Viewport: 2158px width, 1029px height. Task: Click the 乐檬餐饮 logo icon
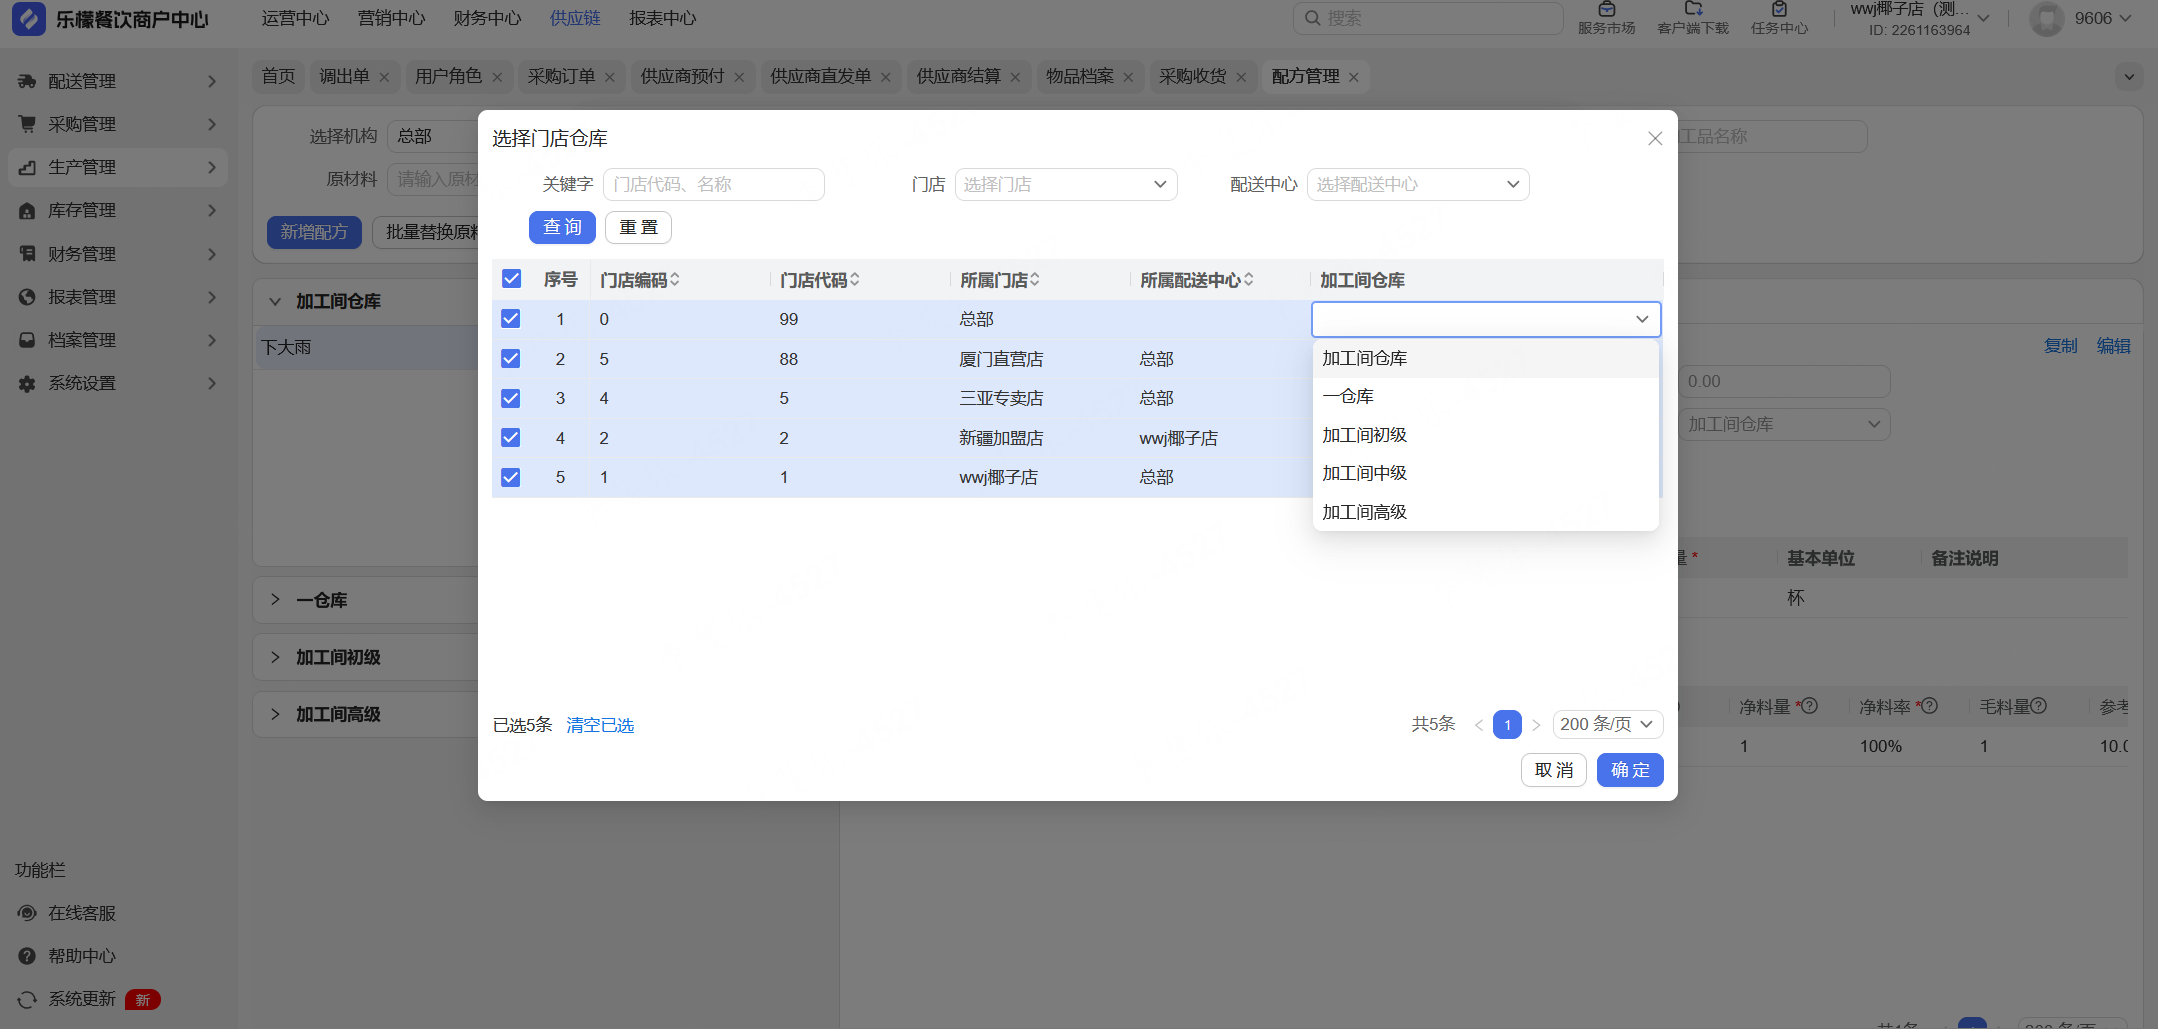pos(29,18)
